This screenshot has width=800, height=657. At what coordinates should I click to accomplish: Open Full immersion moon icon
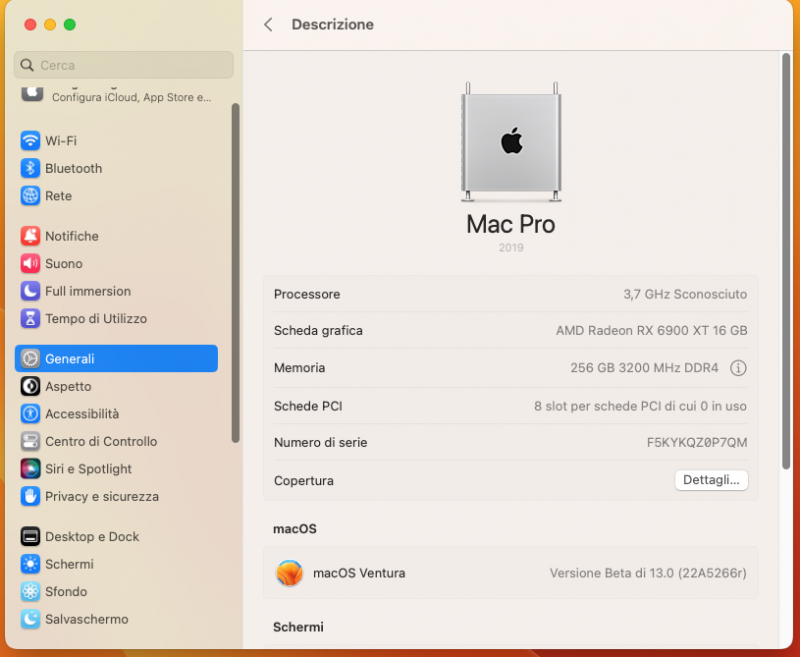[31, 291]
